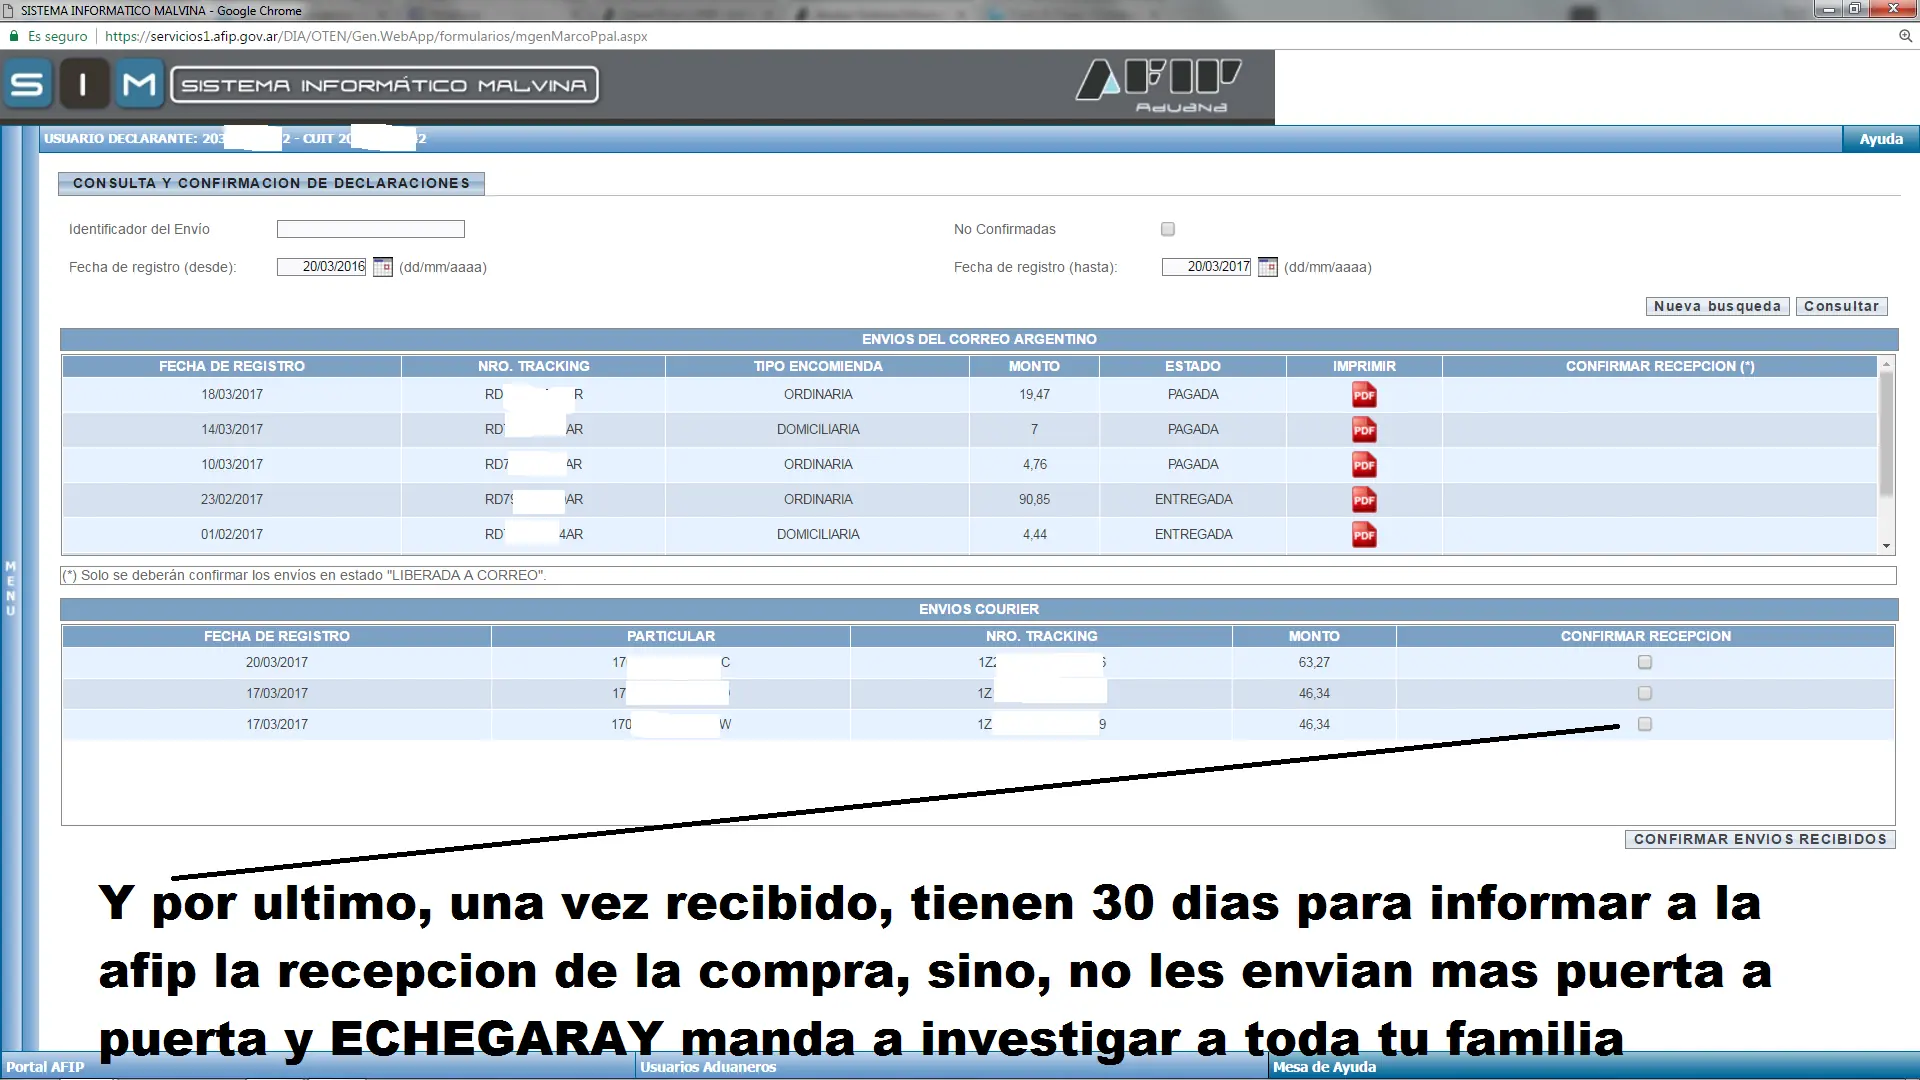Image resolution: width=1920 pixels, height=1080 pixels.
Task: Click the FECHA DE REGISTRO header in Correo table
Action: 232,366
